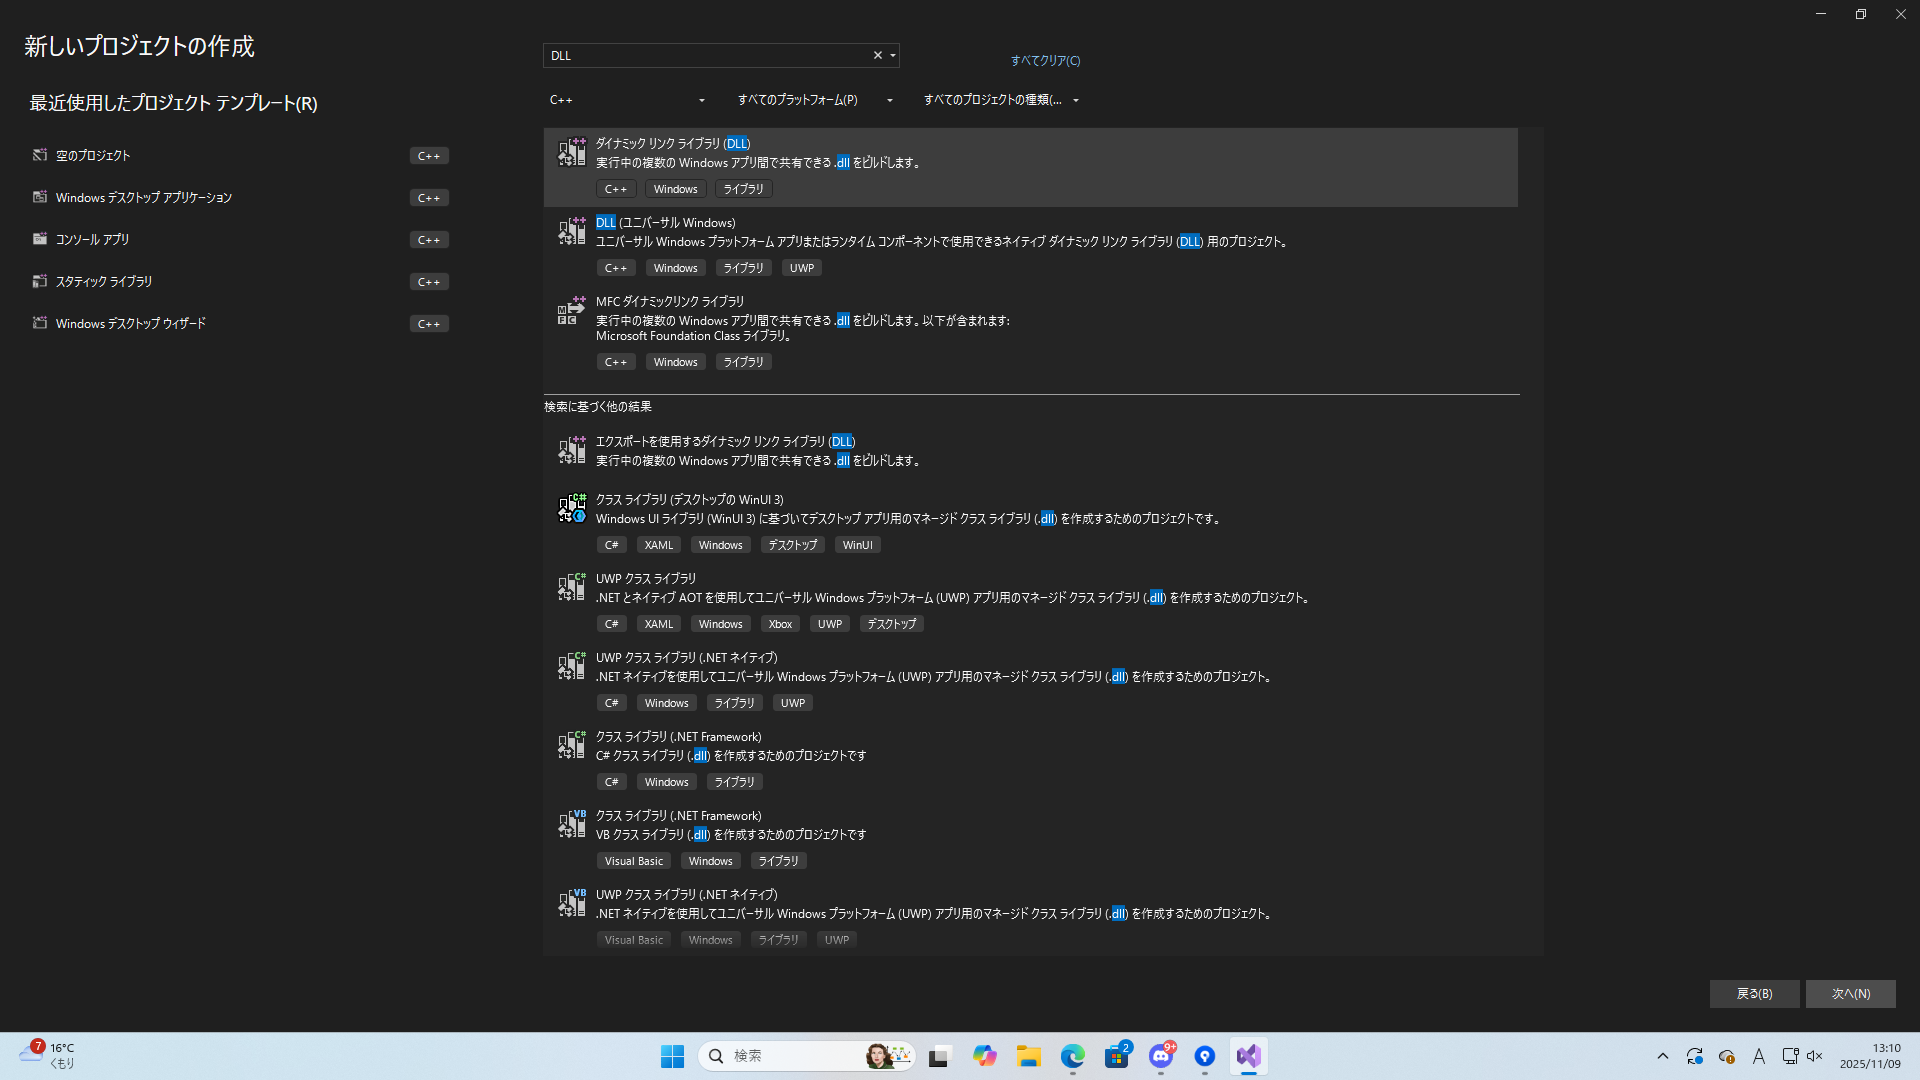This screenshot has width=1920, height=1080.
Task: Click the DLL (Universal Windows) template icon
Action: (x=572, y=231)
